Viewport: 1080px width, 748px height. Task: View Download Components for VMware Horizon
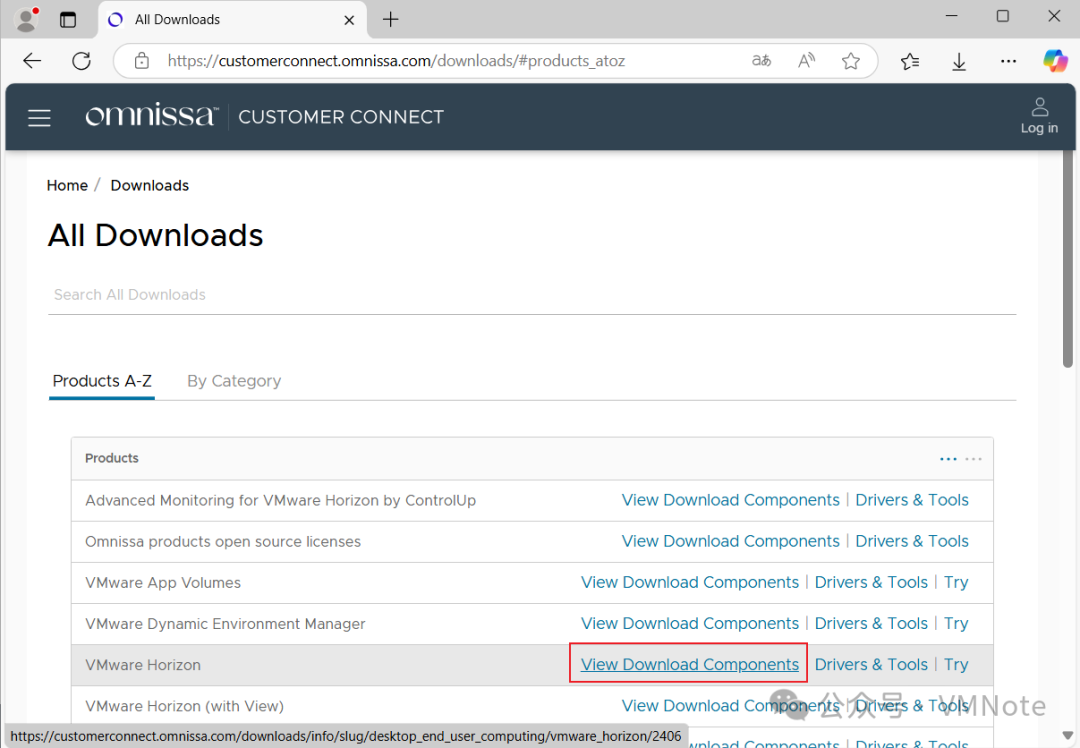[689, 665]
